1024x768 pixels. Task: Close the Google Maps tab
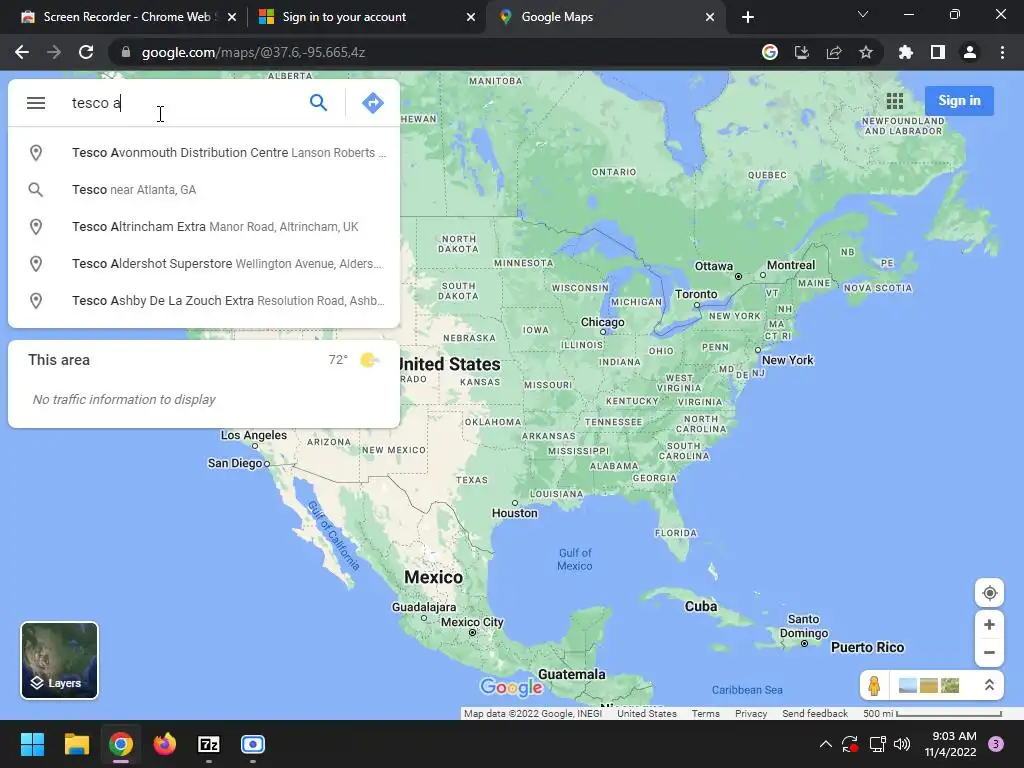click(710, 17)
